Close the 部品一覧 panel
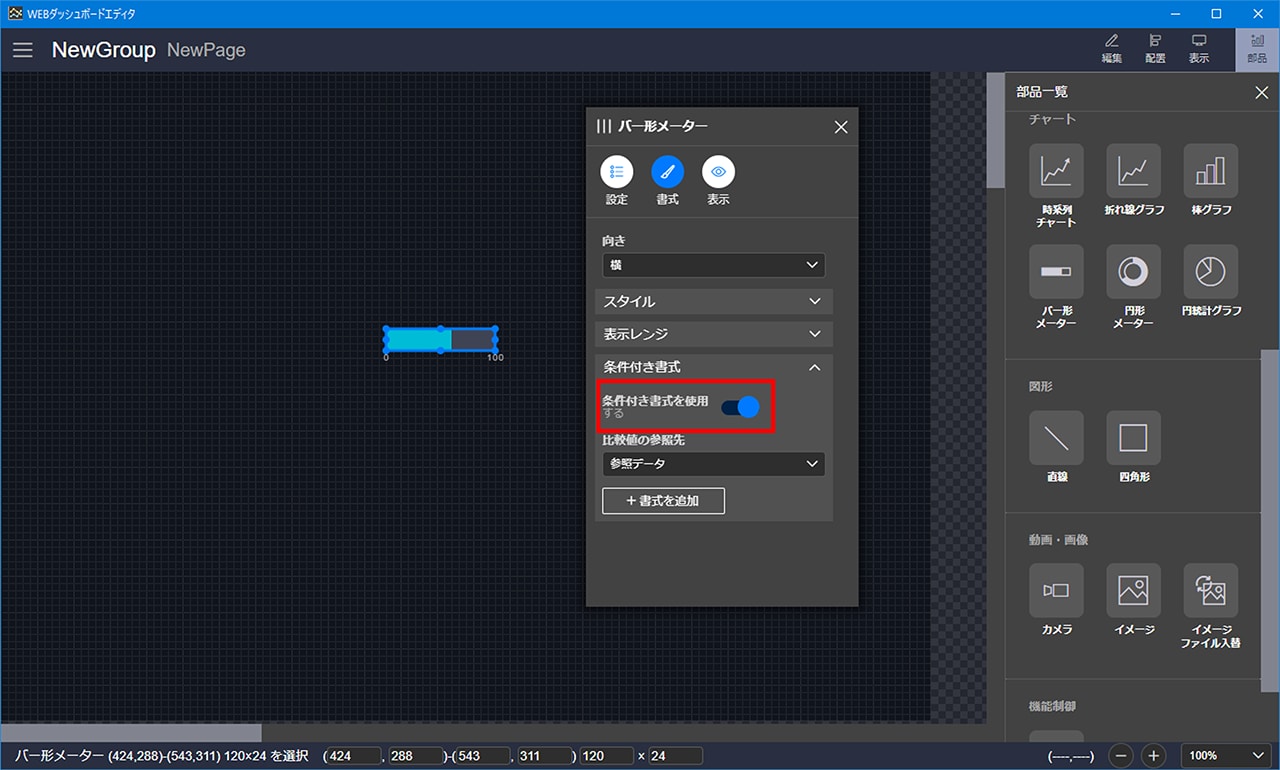The image size is (1280, 770). click(x=1261, y=93)
